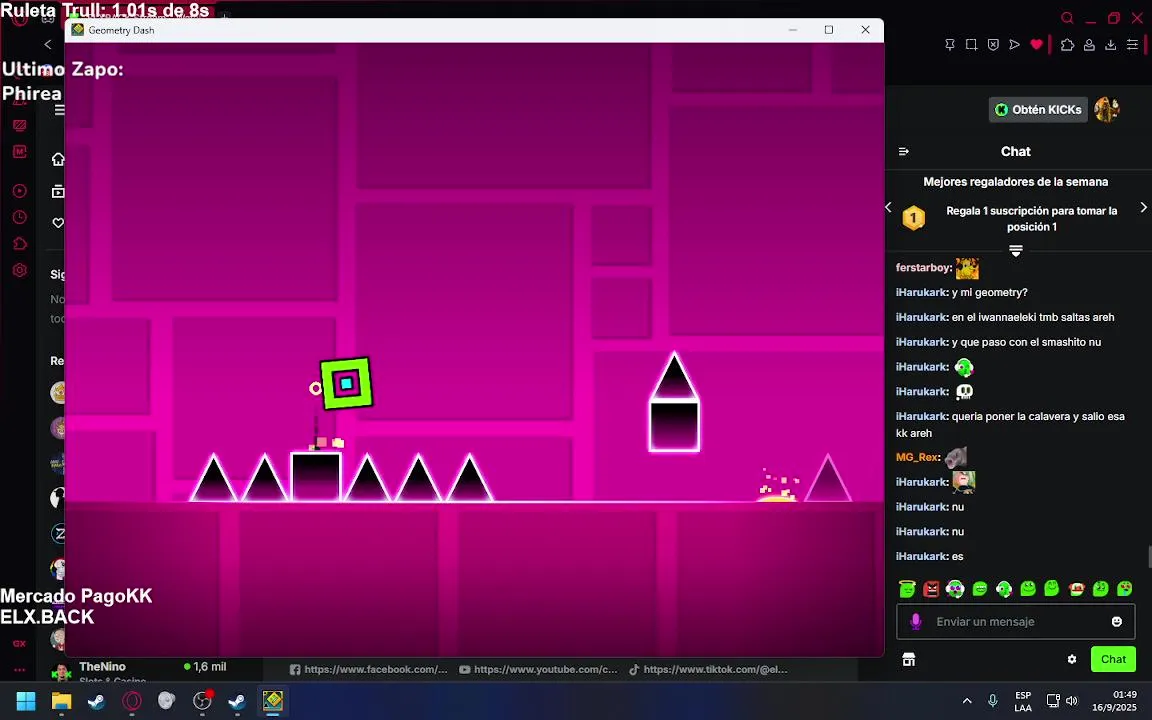Open the profile account icon in toolbar
1152x720 pixels.
coord(1090,45)
